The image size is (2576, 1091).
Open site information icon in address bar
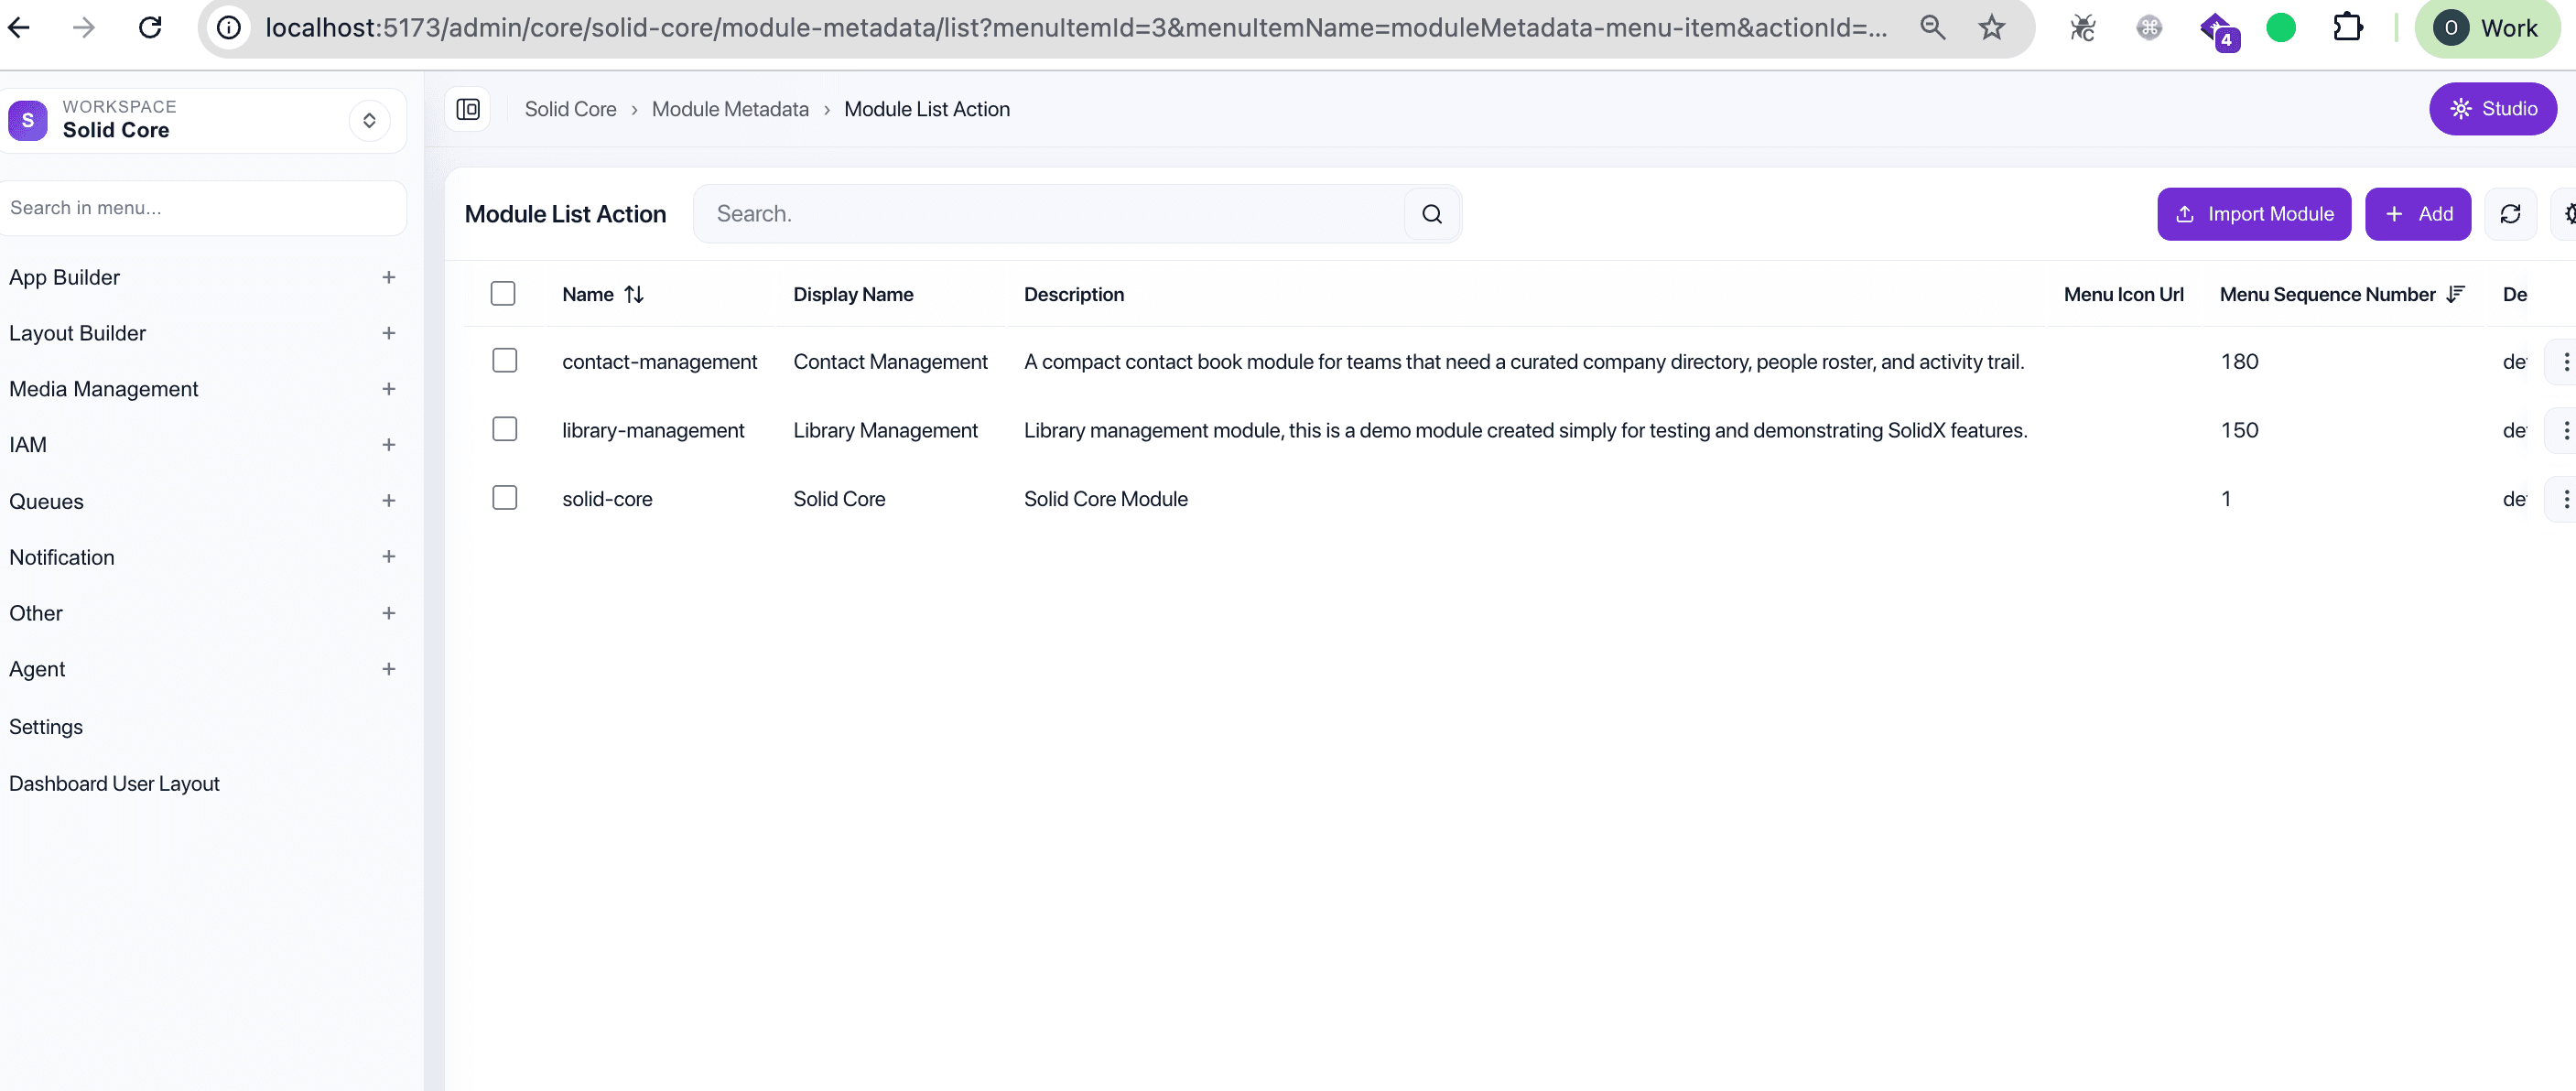(x=229, y=27)
